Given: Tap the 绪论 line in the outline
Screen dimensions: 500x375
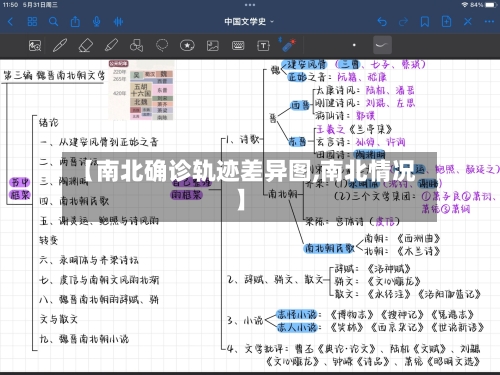Looking at the screenshot, I should [49, 123].
